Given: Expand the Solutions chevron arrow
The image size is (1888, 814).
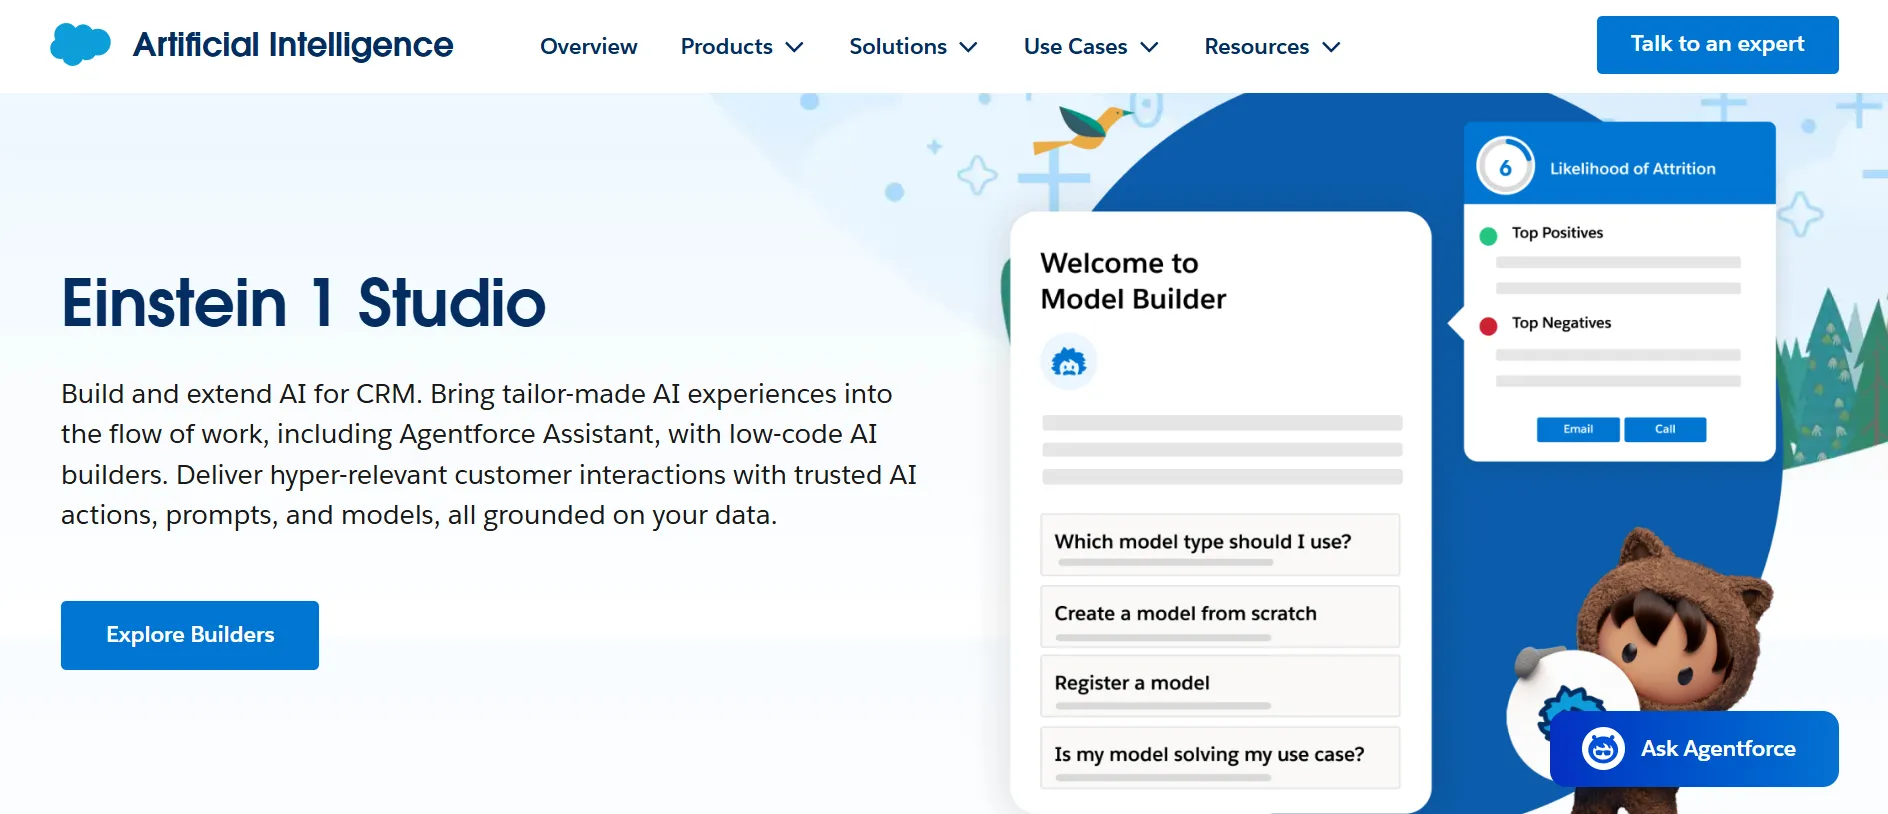Looking at the screenshot, I should point(968,47).
